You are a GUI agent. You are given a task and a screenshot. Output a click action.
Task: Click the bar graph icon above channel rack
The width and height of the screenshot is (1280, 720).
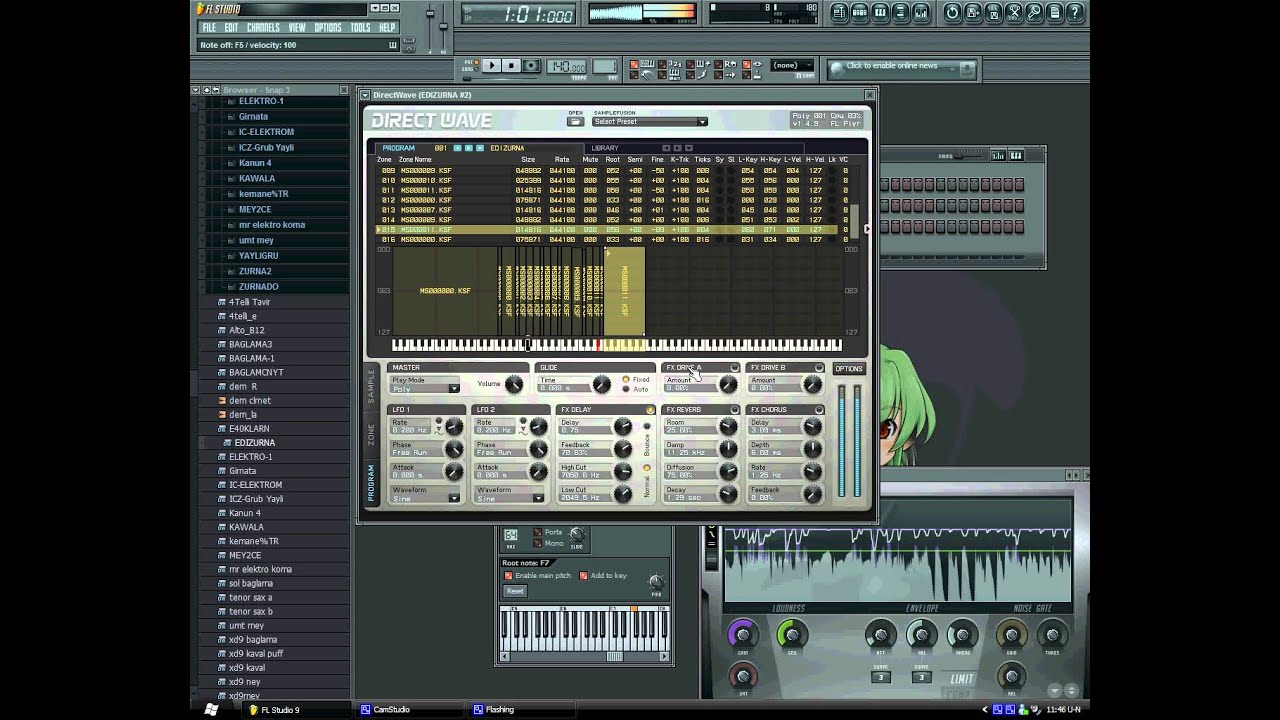998,155
